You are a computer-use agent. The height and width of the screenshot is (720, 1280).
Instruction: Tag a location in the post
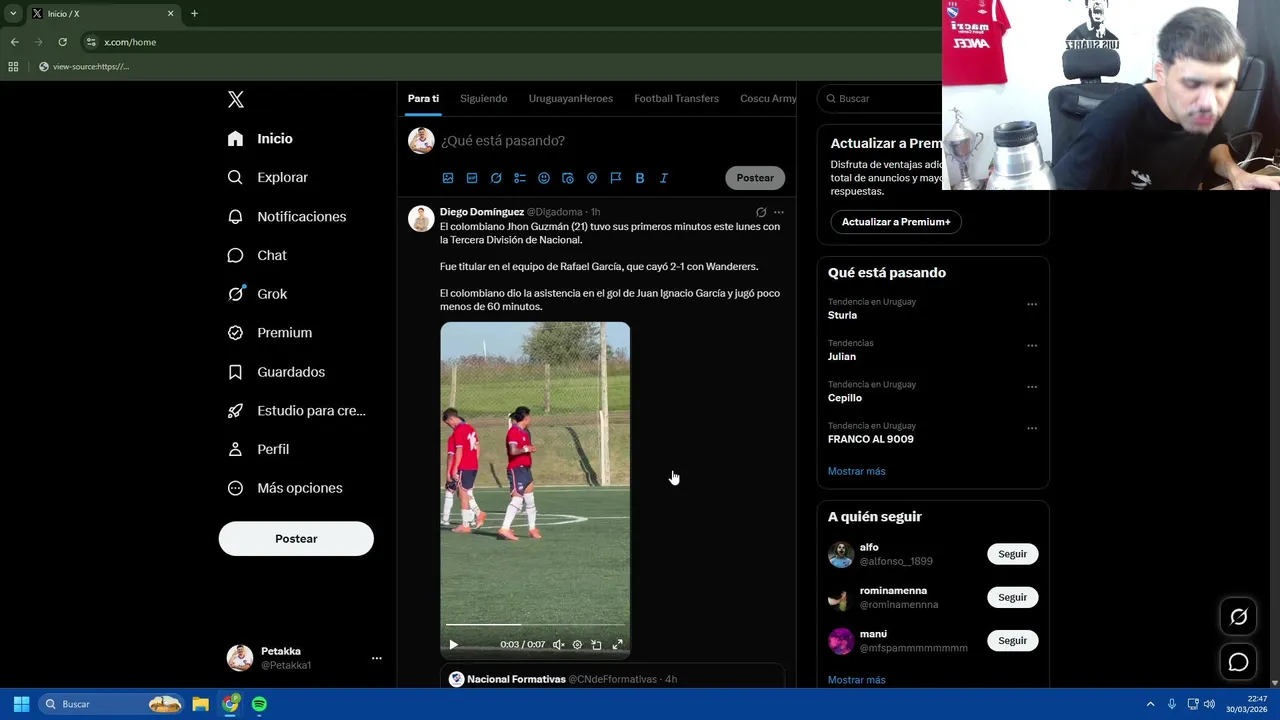(592, 178)
